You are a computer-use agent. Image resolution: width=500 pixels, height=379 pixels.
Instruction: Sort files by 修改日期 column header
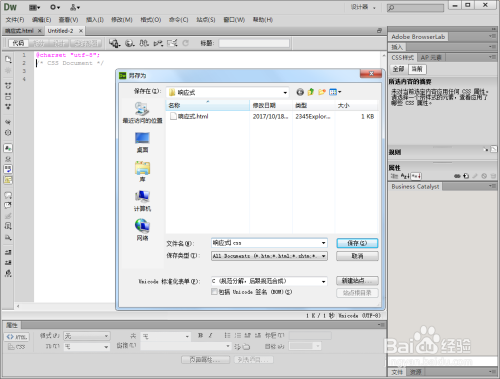(x=271, y=105)
